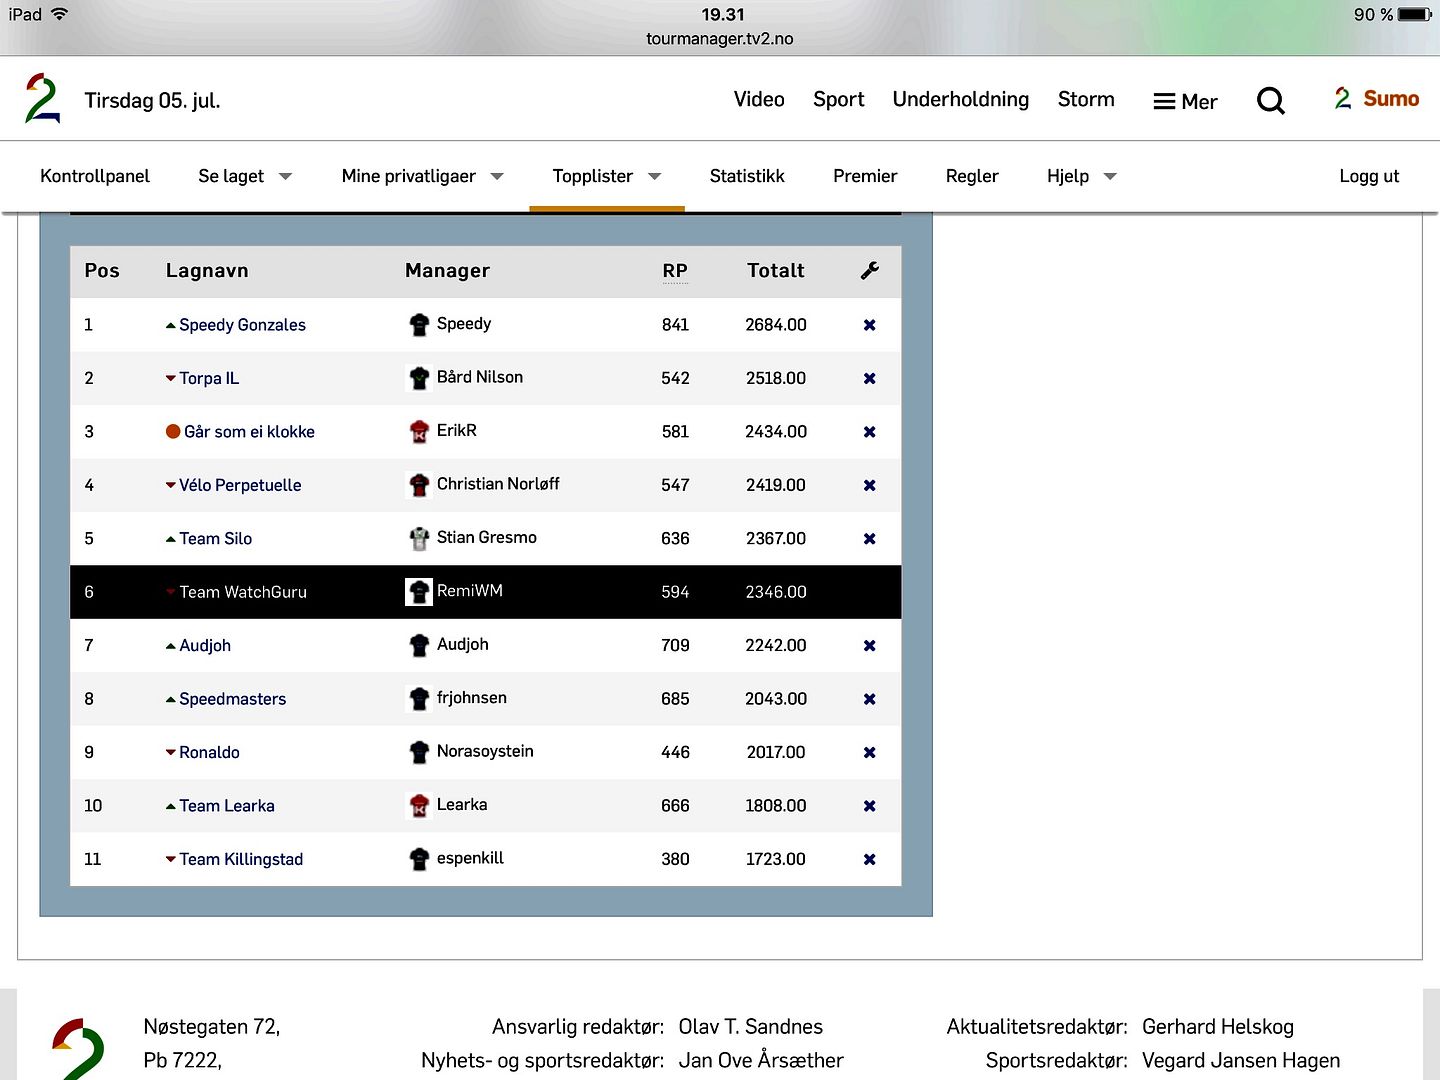Click espenkill's jersey icon

419,859
